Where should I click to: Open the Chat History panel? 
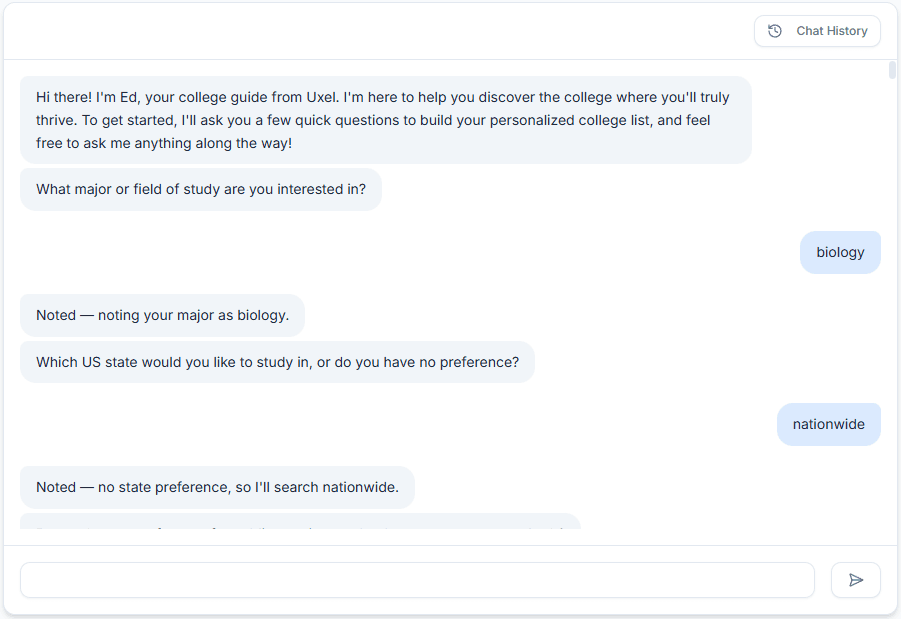pos(817,31)
